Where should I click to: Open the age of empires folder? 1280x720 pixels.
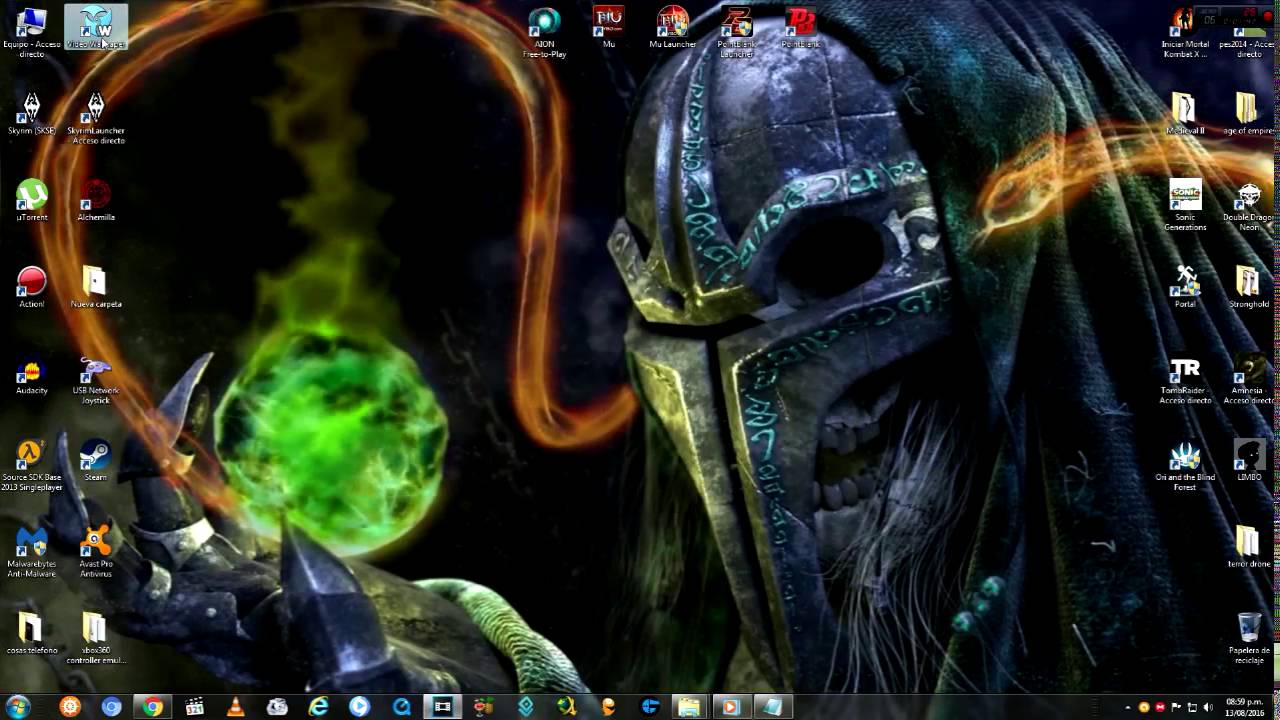click(x=1248, y=114)
